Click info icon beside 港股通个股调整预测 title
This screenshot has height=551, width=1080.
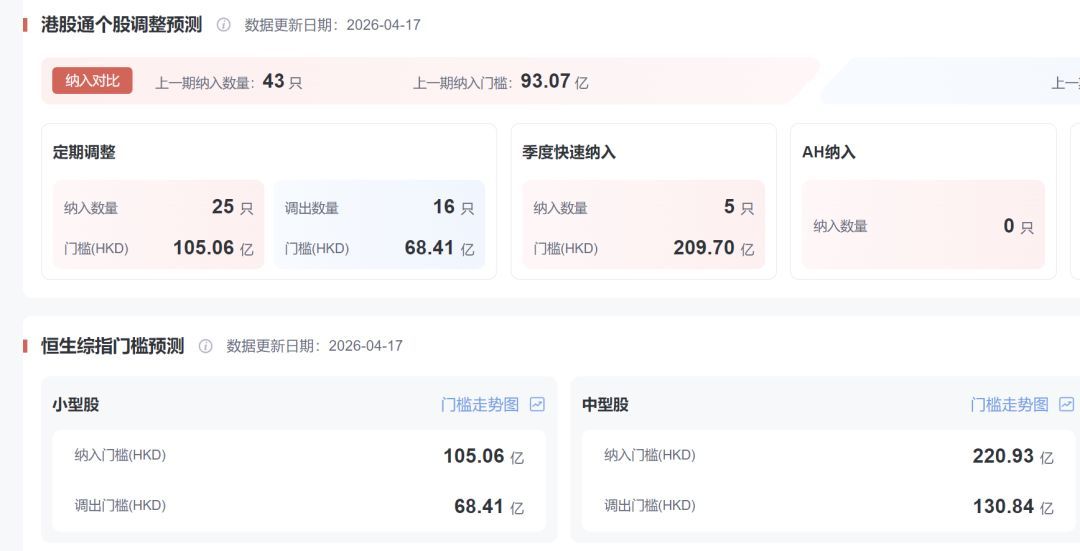(x=223, y=25)
